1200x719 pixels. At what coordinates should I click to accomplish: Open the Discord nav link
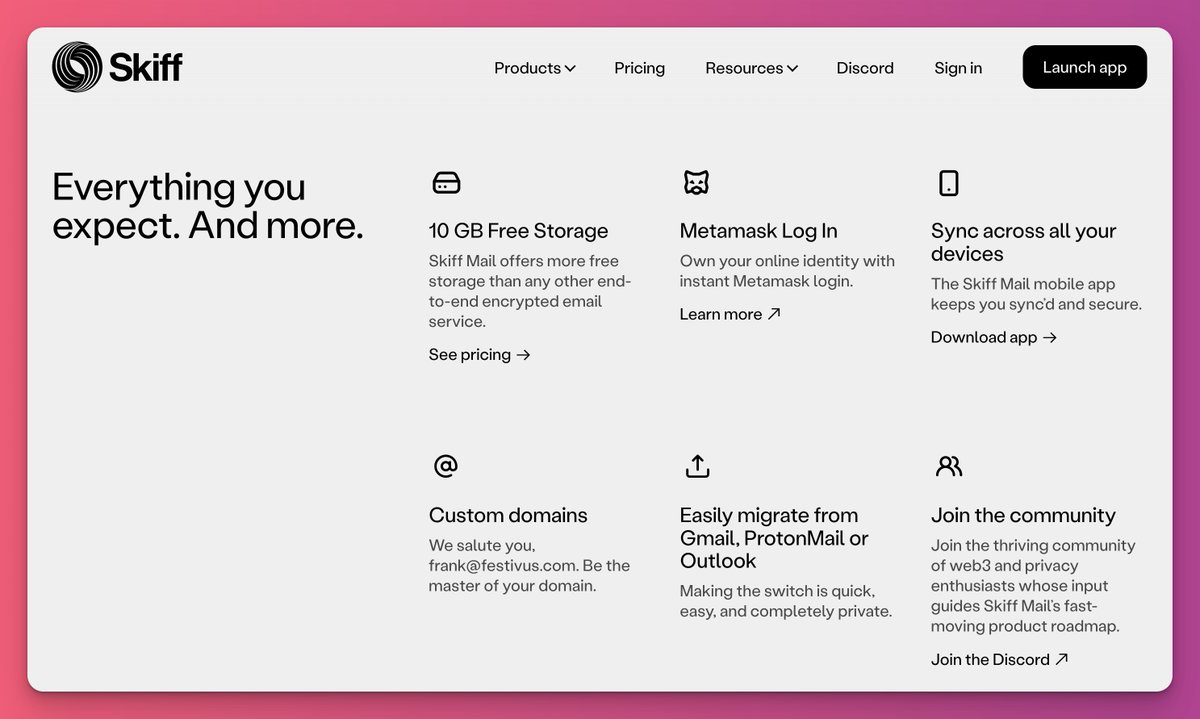[x=865, y=68]
